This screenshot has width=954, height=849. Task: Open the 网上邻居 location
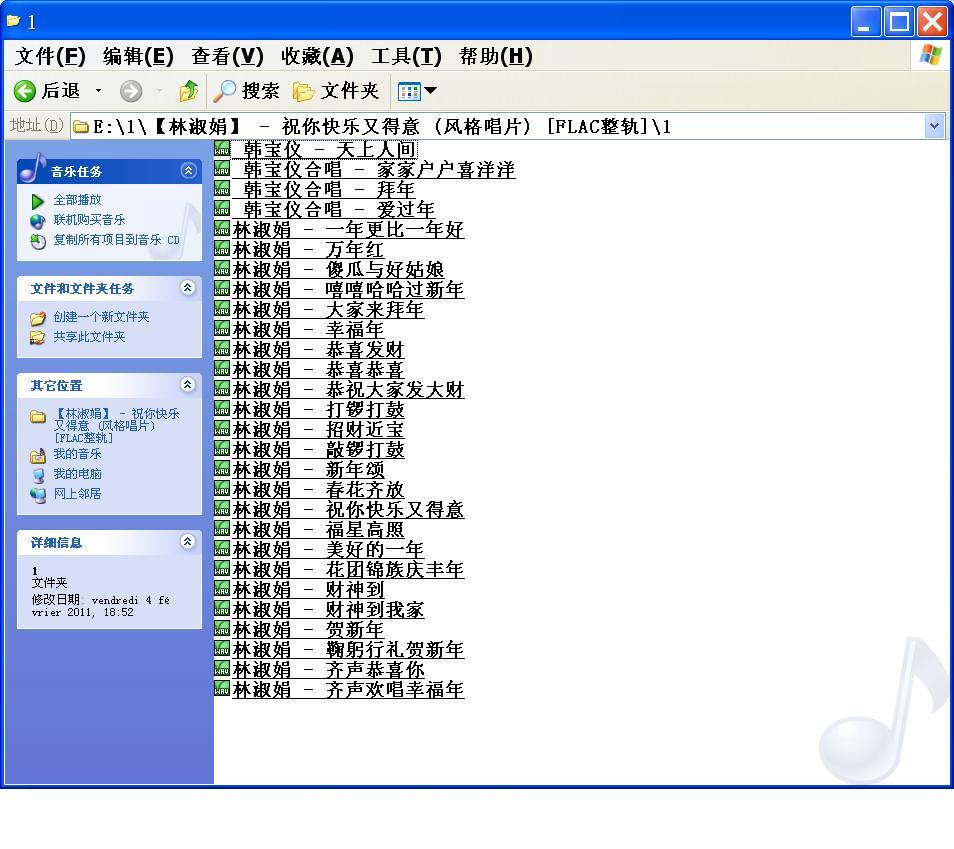point(77,494)
